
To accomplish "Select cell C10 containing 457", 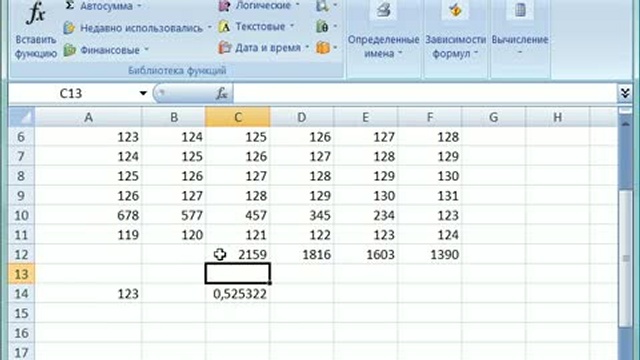I will click(x=238, y=215).
